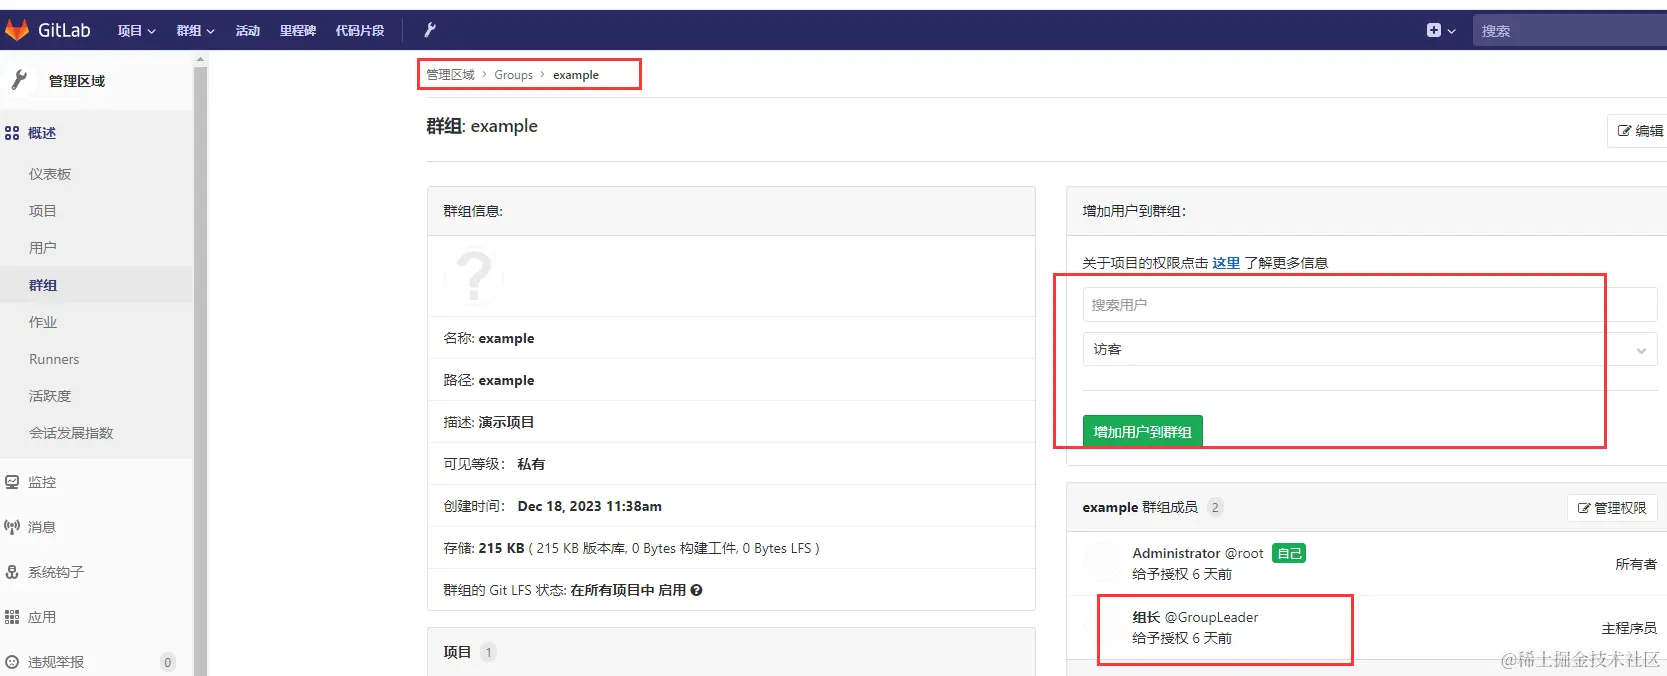The image size is (1667, 676).
Task: Go to 活动 in top navbar
Action: coord(248,31)
